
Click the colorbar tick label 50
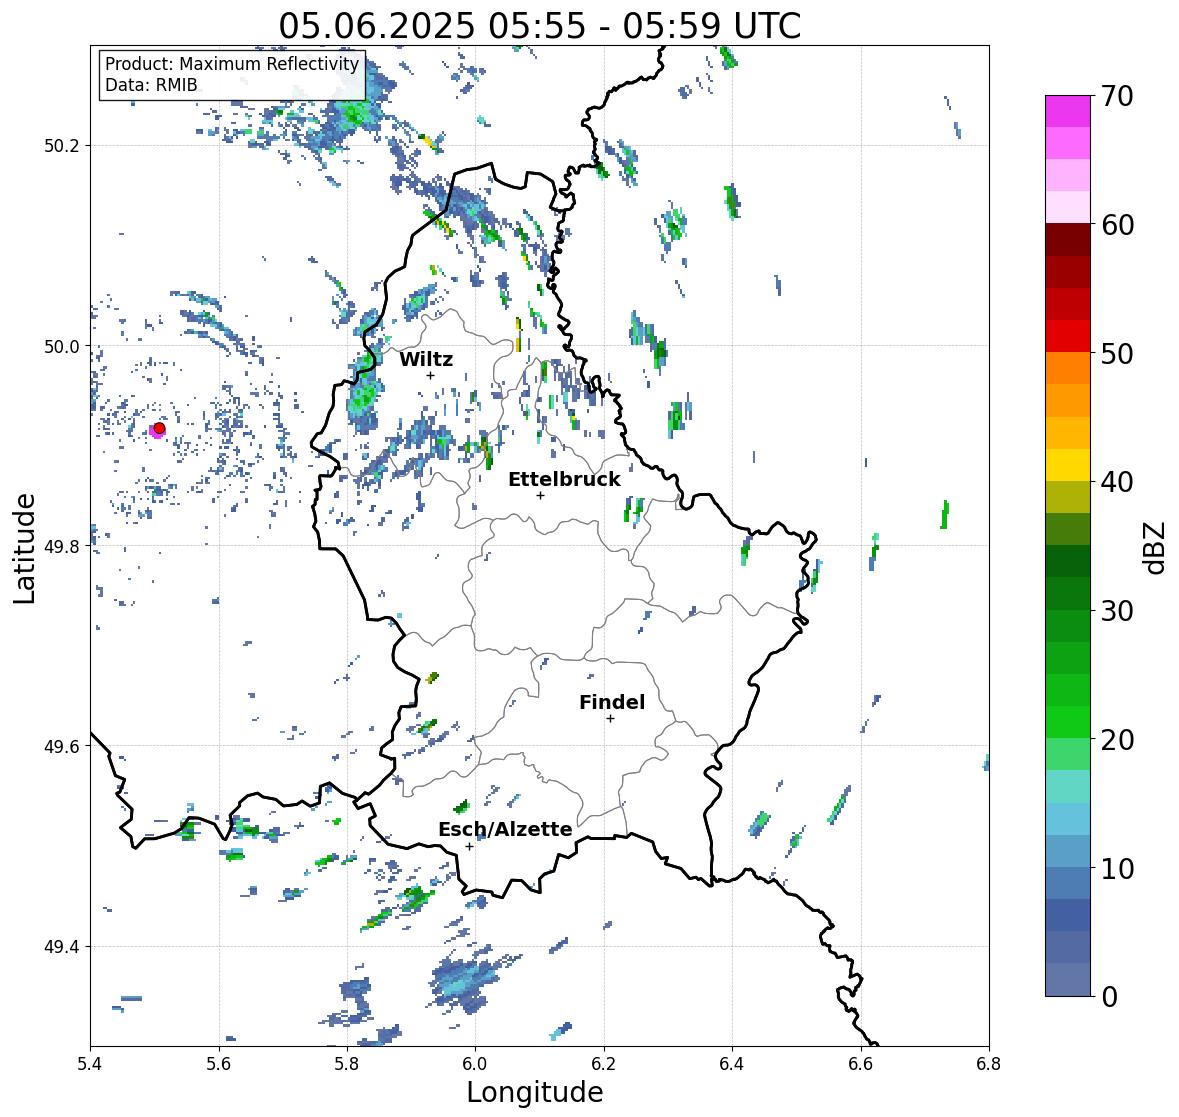(1117, 353)
